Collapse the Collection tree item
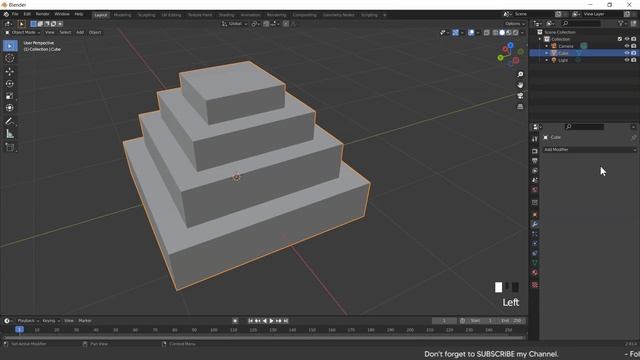 (x=540, y=39)
